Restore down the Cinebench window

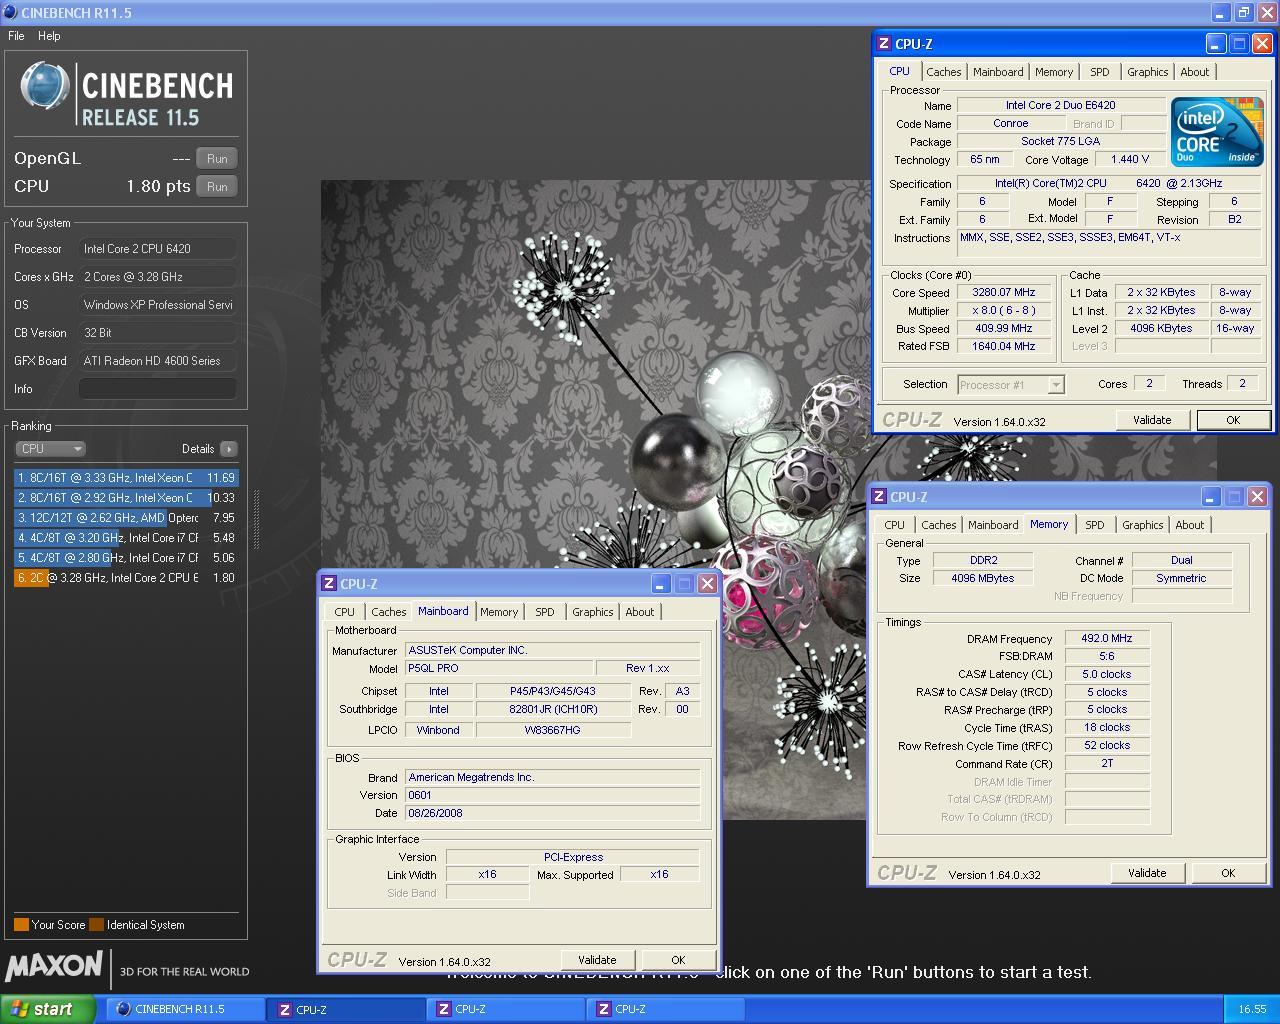pos(1244,13)
